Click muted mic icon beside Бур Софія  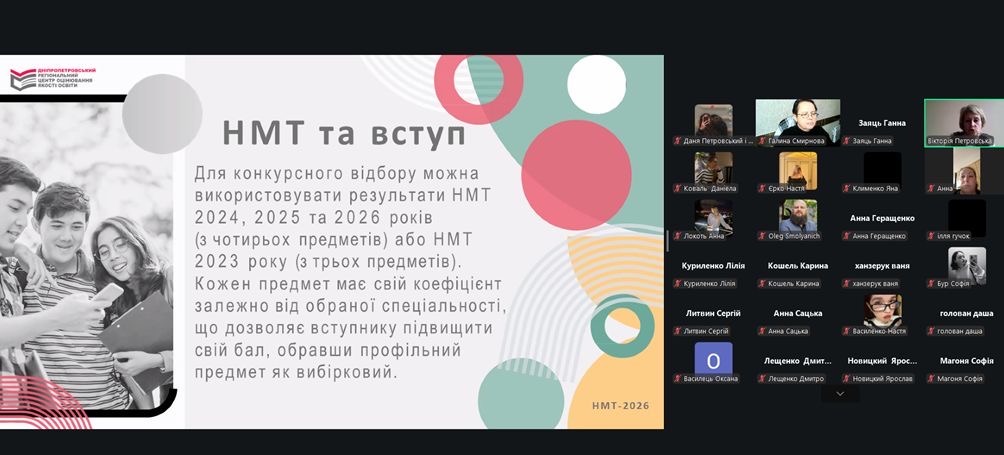tap(931, 284)
